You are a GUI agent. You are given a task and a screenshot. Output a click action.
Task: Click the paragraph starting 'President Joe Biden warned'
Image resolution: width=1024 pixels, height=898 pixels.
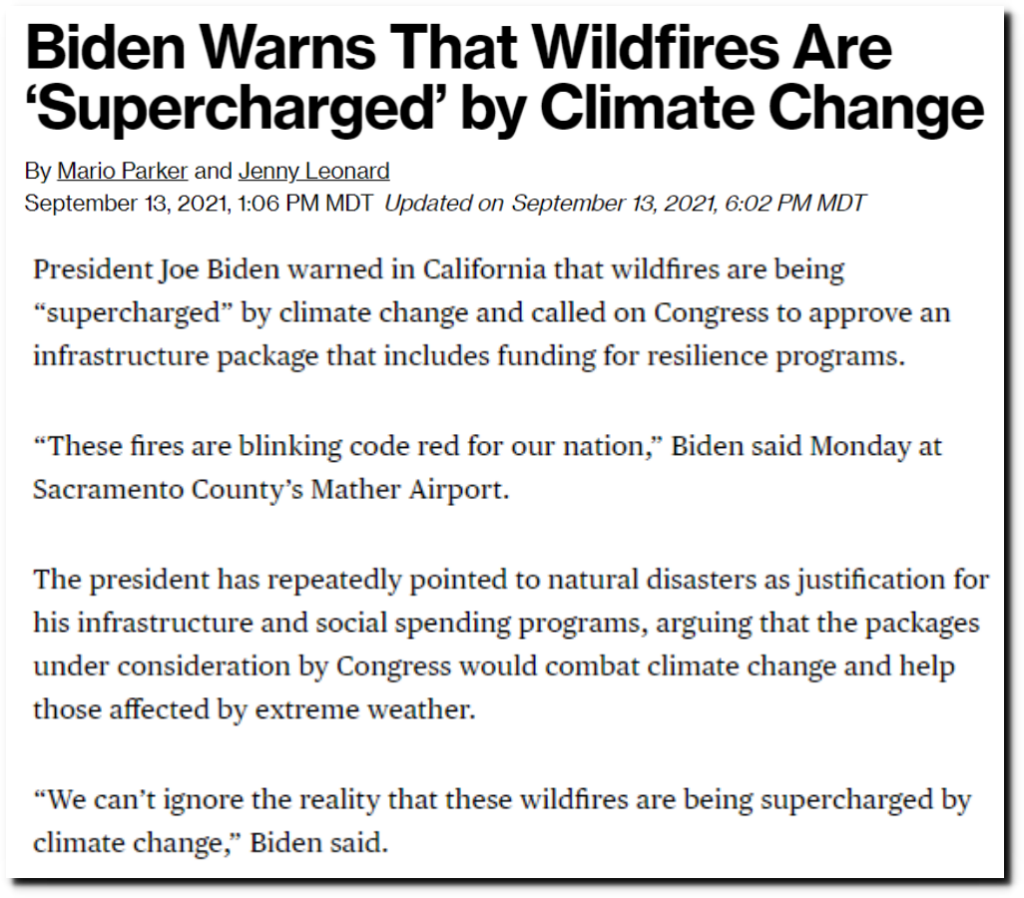pyautogui.click(x=492, y=313)
